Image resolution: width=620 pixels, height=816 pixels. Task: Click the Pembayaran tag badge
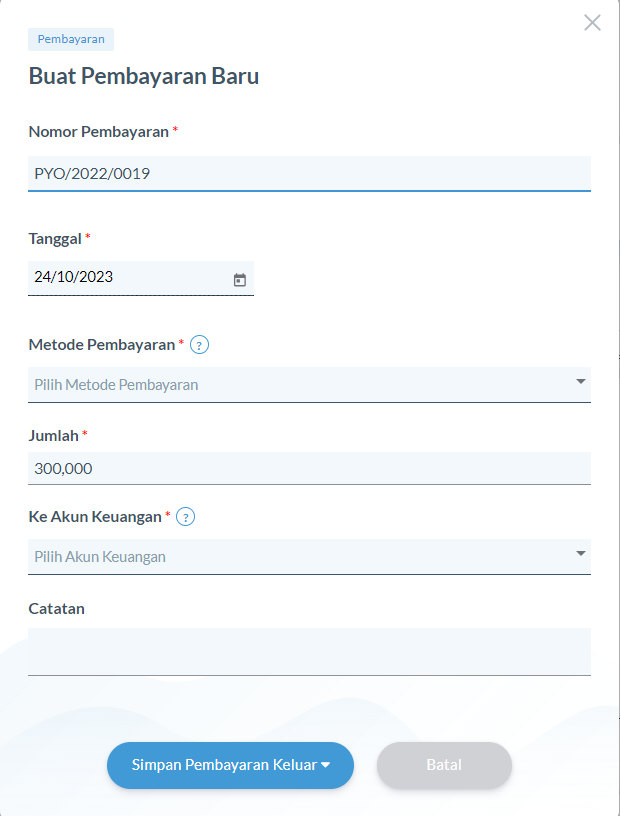[x=71, y=40]
